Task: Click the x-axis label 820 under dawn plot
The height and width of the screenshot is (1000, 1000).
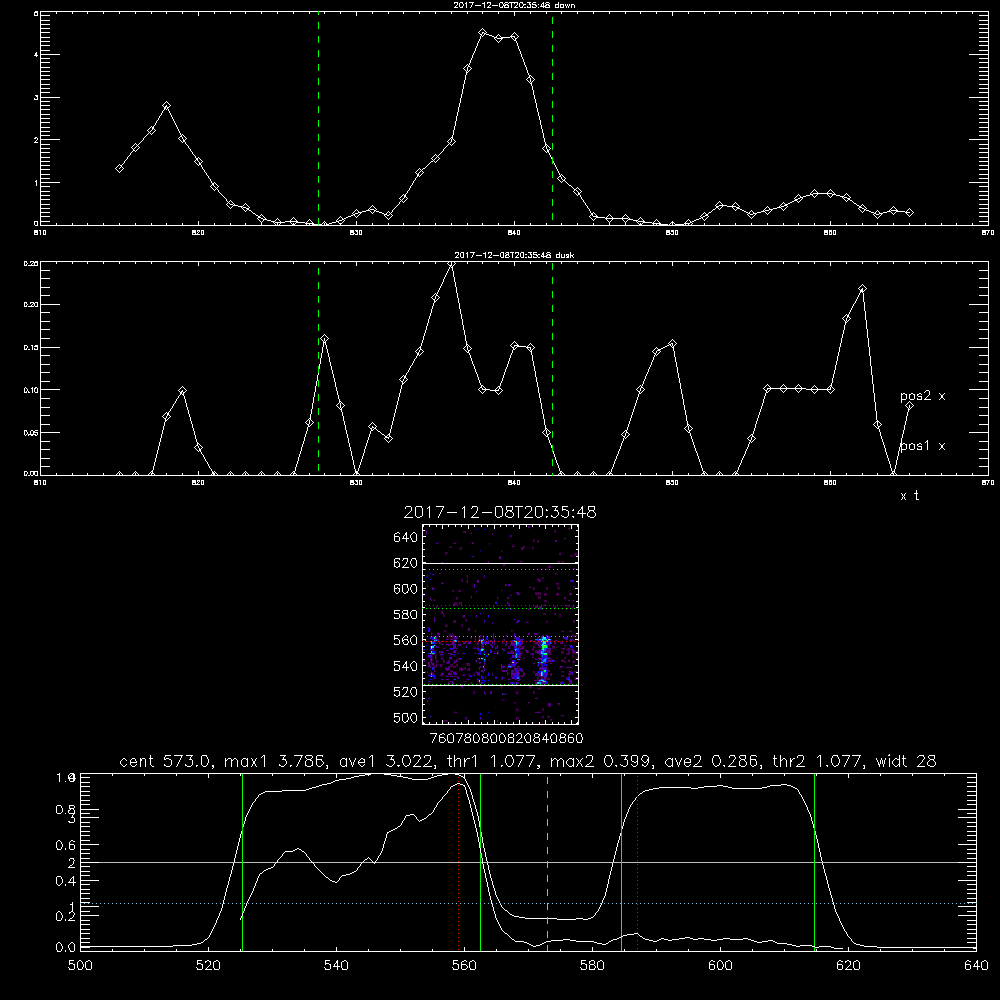Action: [198, 233]
